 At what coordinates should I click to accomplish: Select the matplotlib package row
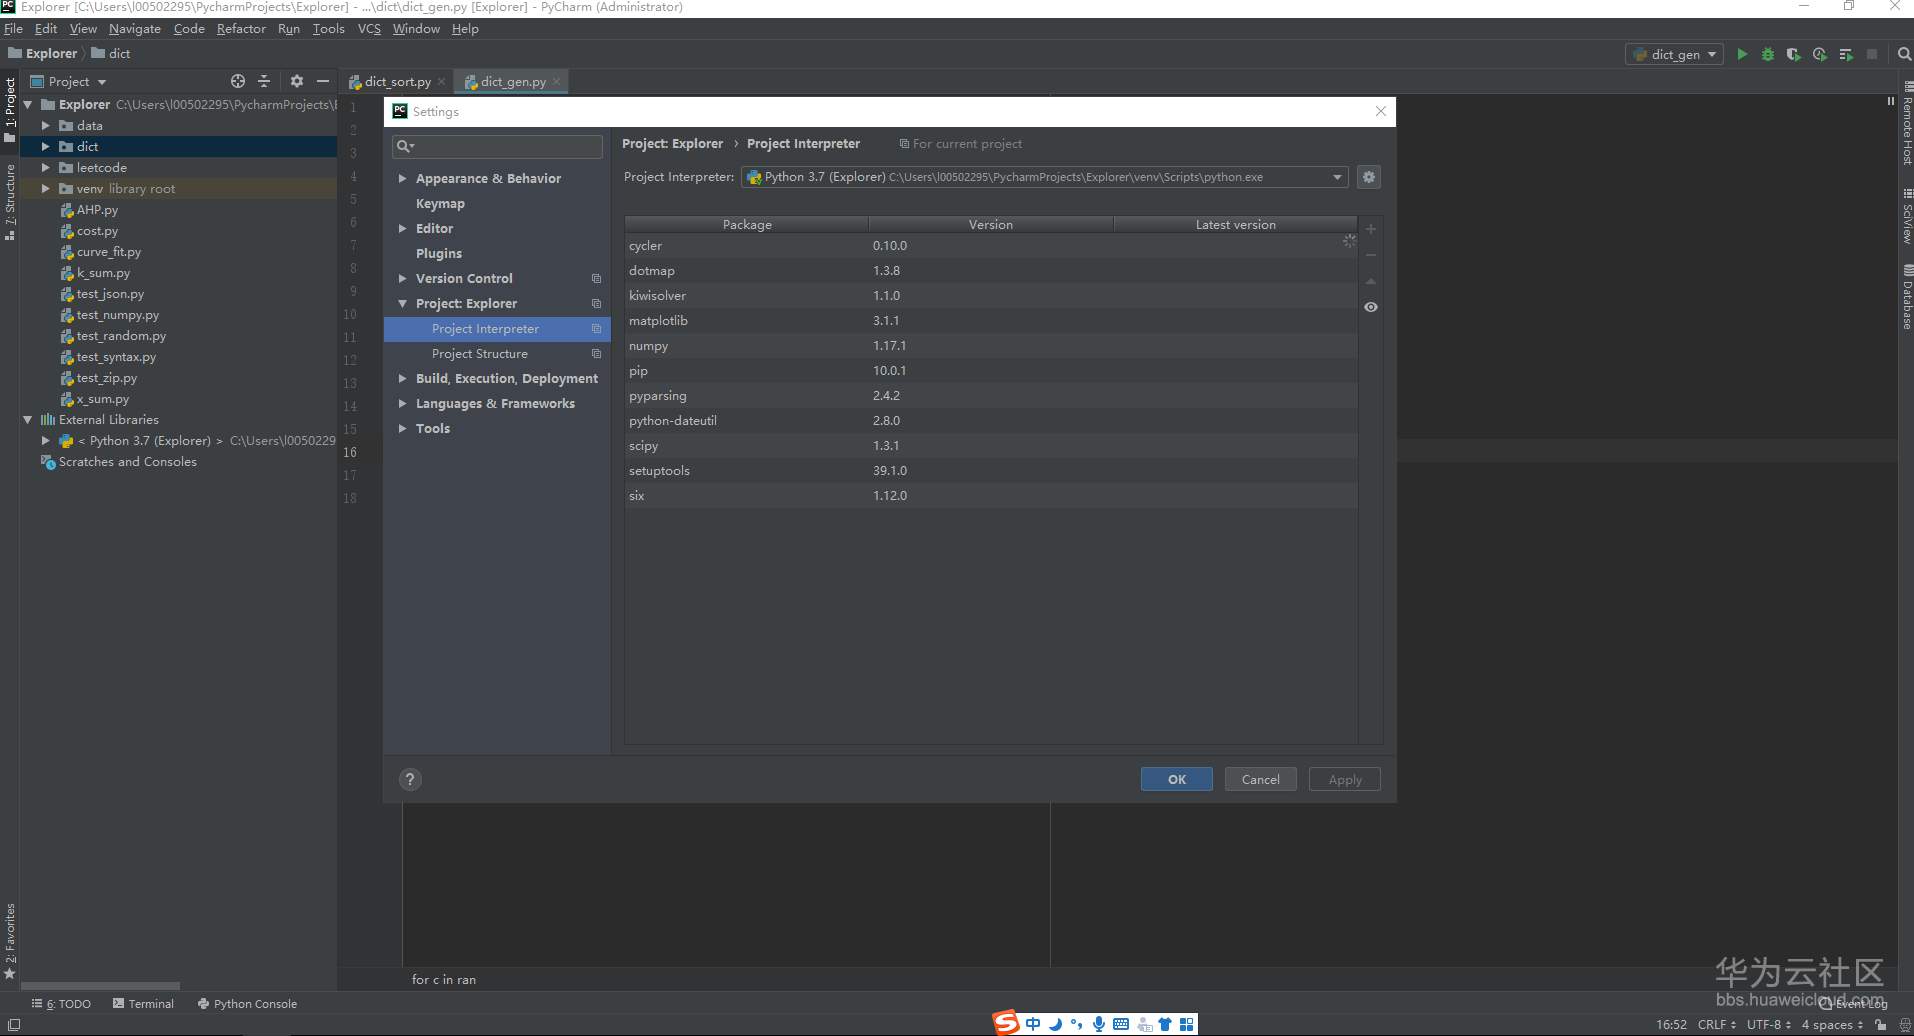click(x=991, y=320)
